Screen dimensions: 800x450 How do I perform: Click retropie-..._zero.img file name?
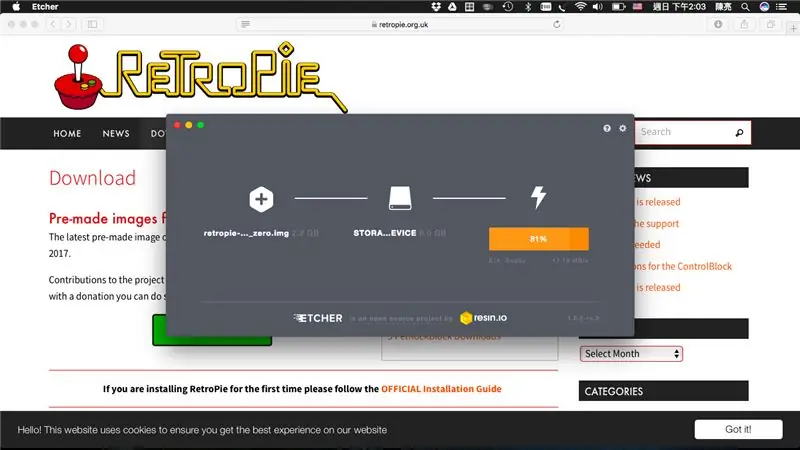[x=246, y=233]
